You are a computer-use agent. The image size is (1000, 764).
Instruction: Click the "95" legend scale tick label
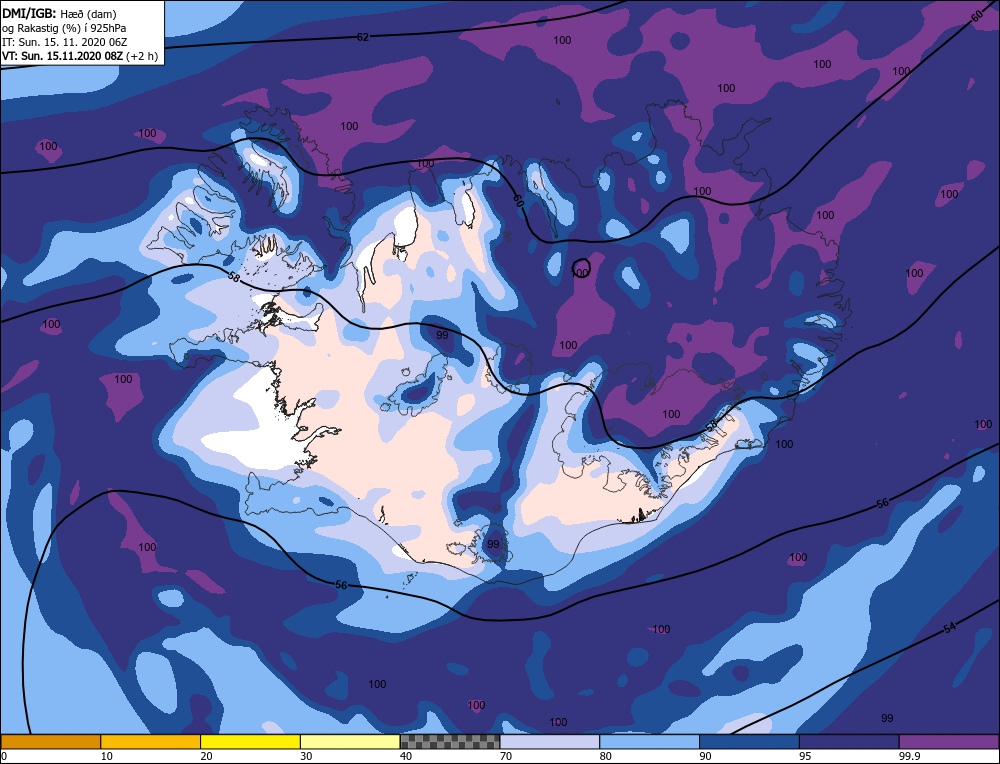coord(805,756)
